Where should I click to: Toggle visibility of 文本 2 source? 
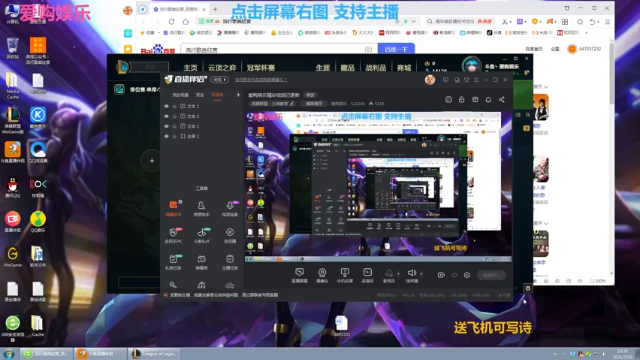click(x=167, y=106)
